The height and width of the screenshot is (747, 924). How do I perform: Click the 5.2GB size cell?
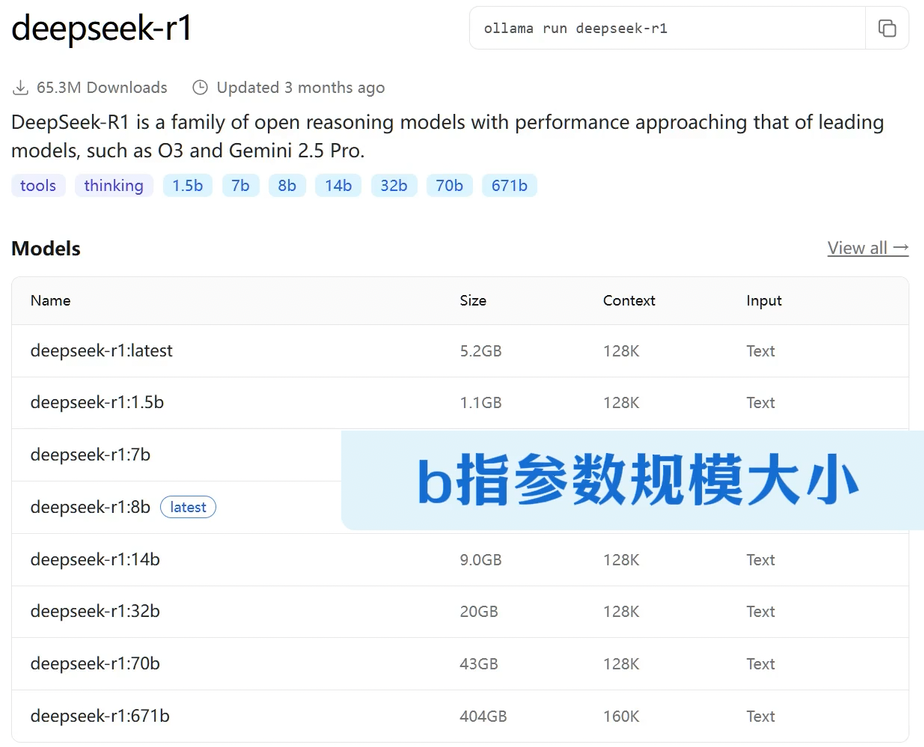481,351
